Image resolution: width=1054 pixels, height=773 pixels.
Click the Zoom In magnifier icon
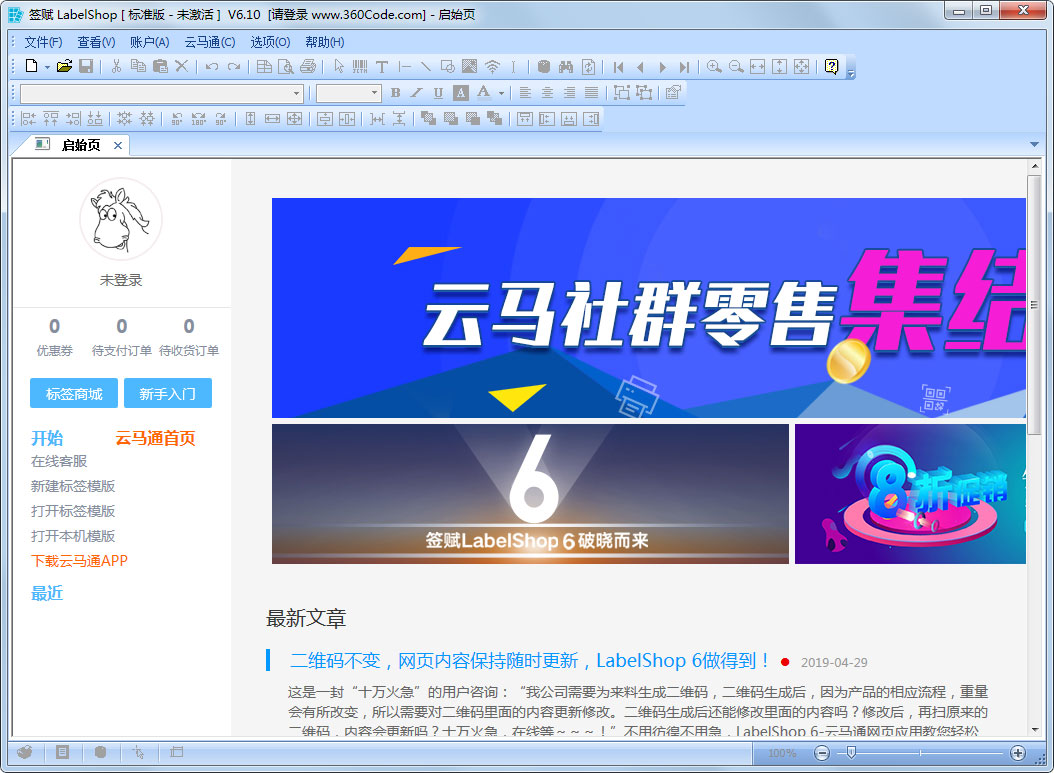point(715,68)
